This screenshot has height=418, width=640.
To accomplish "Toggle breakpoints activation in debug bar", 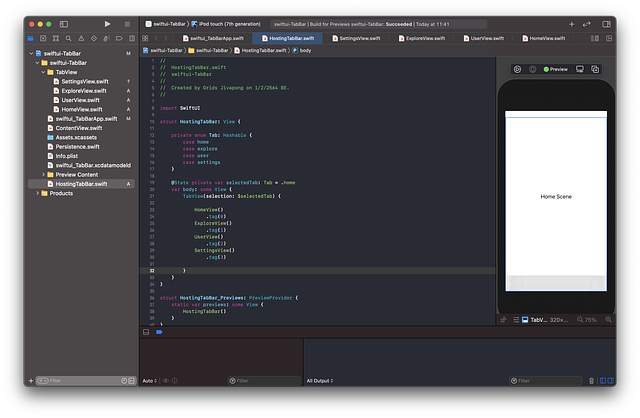I will point(160,332).
